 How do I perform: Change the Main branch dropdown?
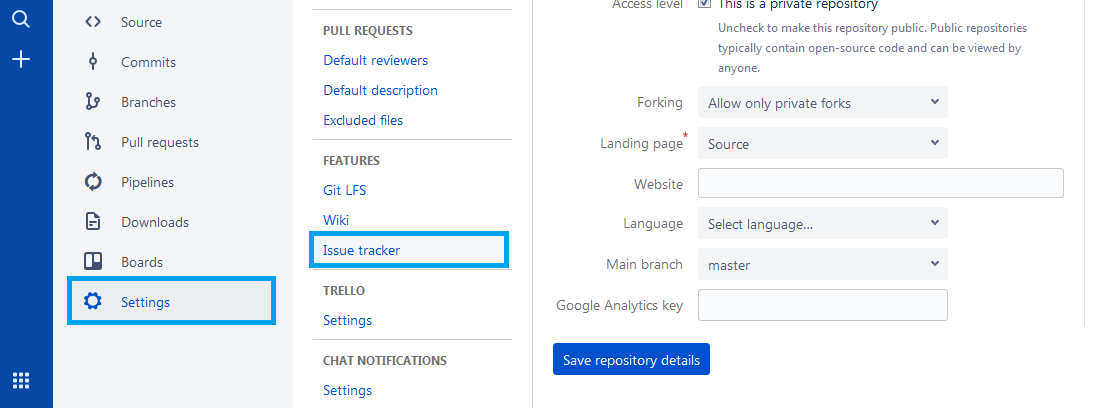(x=823, y=264)
